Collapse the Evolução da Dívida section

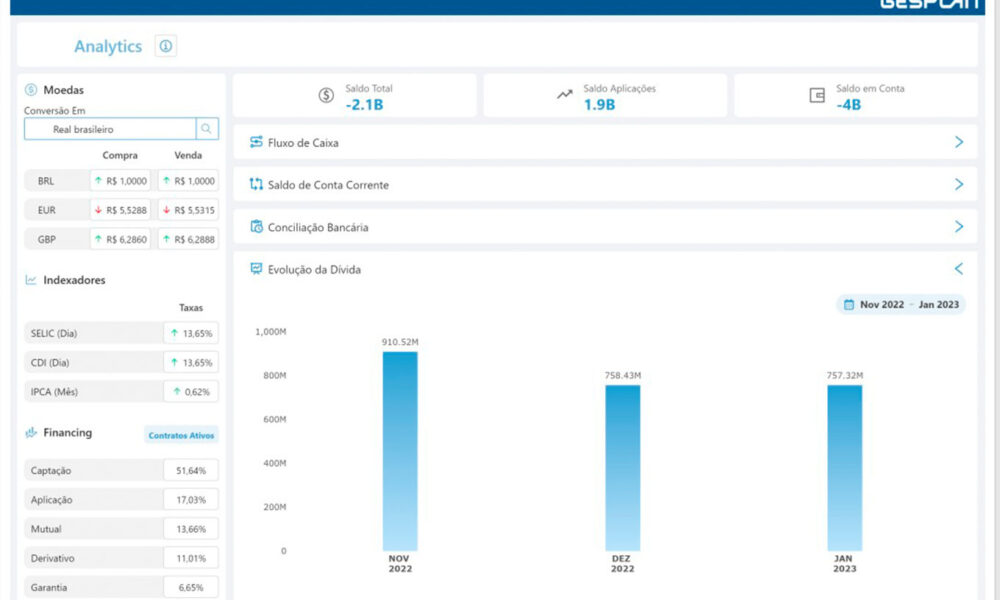(958, 269)
